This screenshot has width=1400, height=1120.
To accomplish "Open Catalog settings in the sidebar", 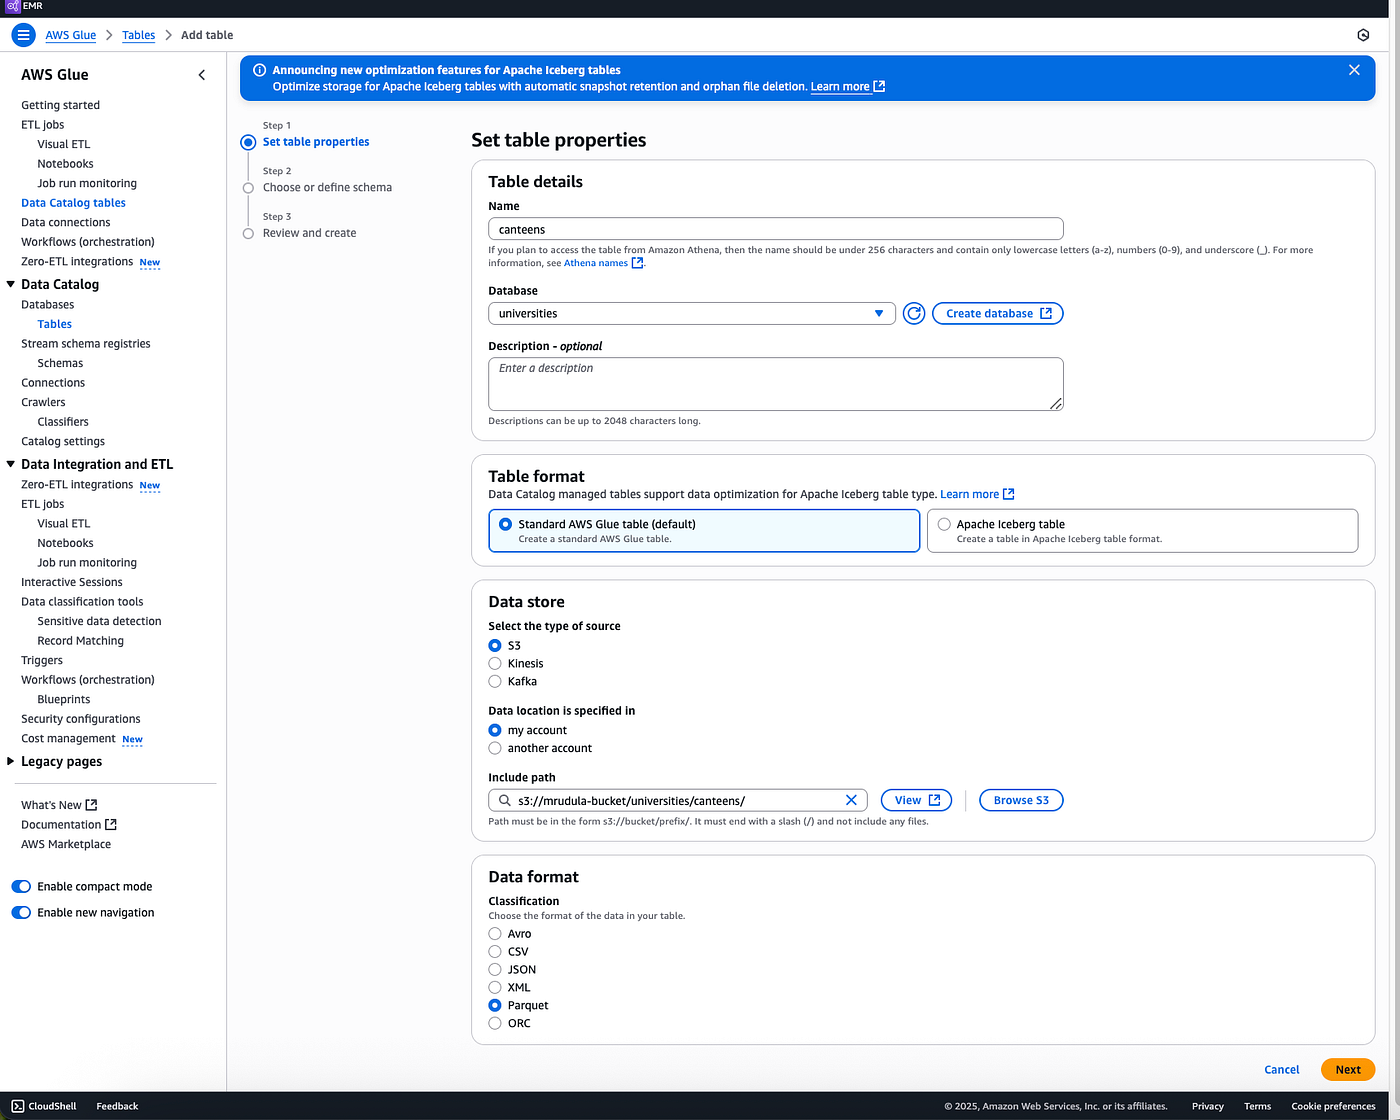I will 63,442.
